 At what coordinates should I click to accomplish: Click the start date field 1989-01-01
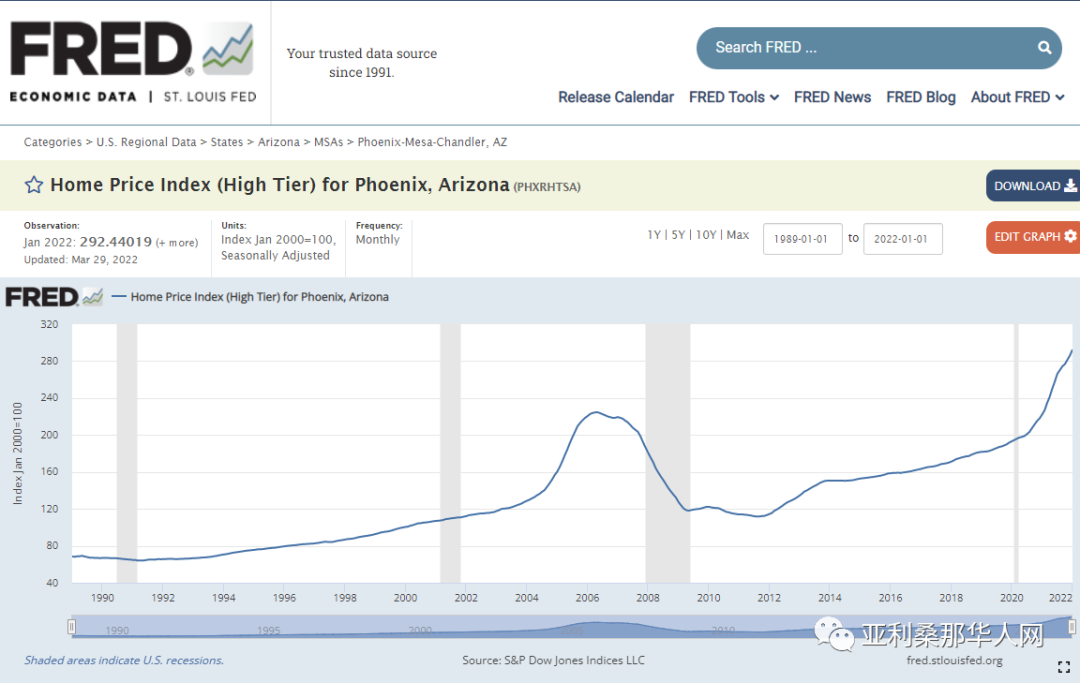802,239
